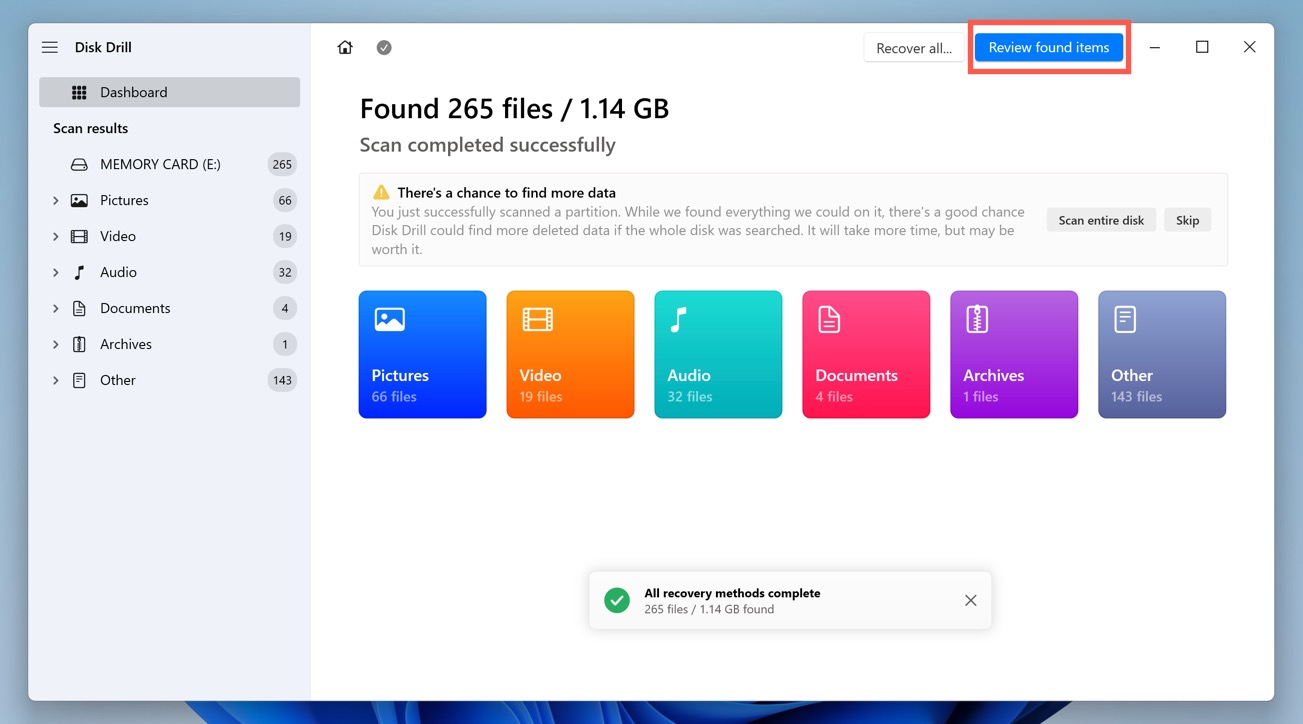Click the warning triangle icon in the notice
This screenshot has width=1303, height=724.
pos(381,192)
